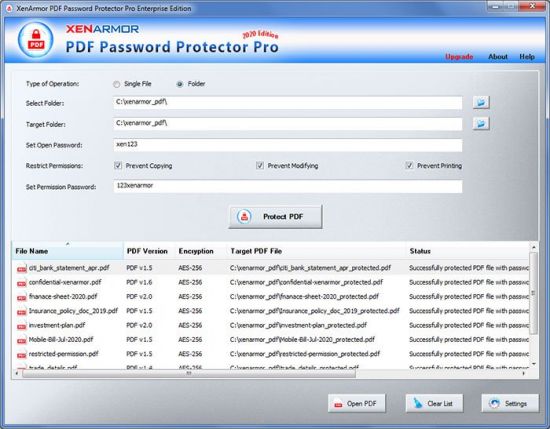
Task: Select restricted-permission.pdf file name
Action: (x=63, y=354)
